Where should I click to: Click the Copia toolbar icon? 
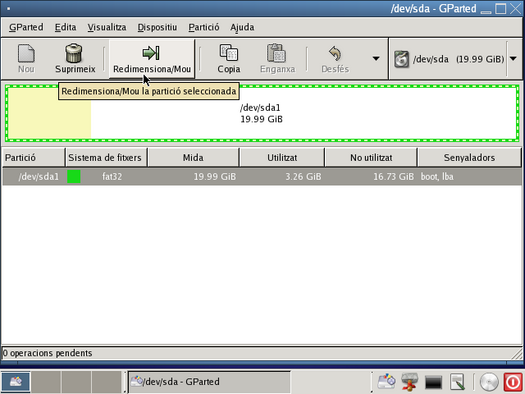[x=229, y=53]
